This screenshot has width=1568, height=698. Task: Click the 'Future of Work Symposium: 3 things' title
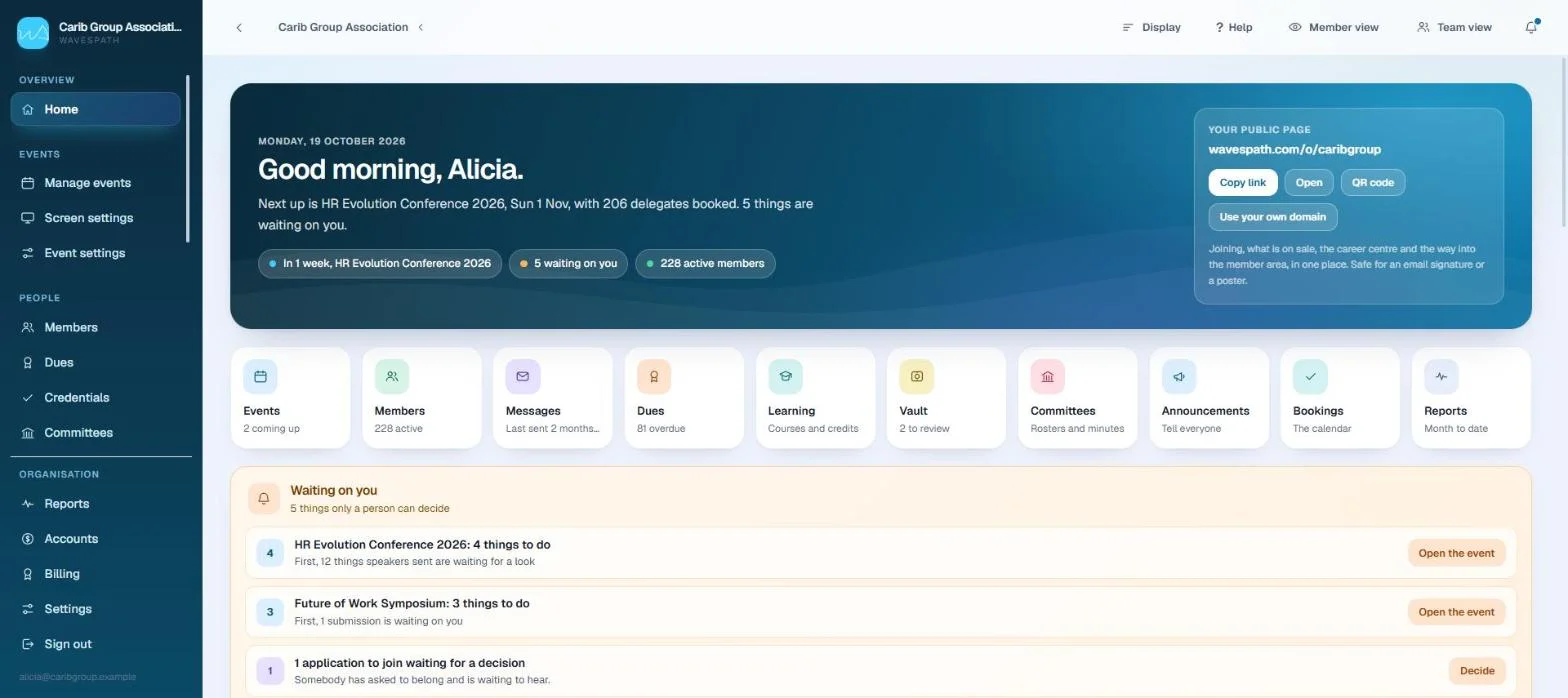(x=412, y=604)
